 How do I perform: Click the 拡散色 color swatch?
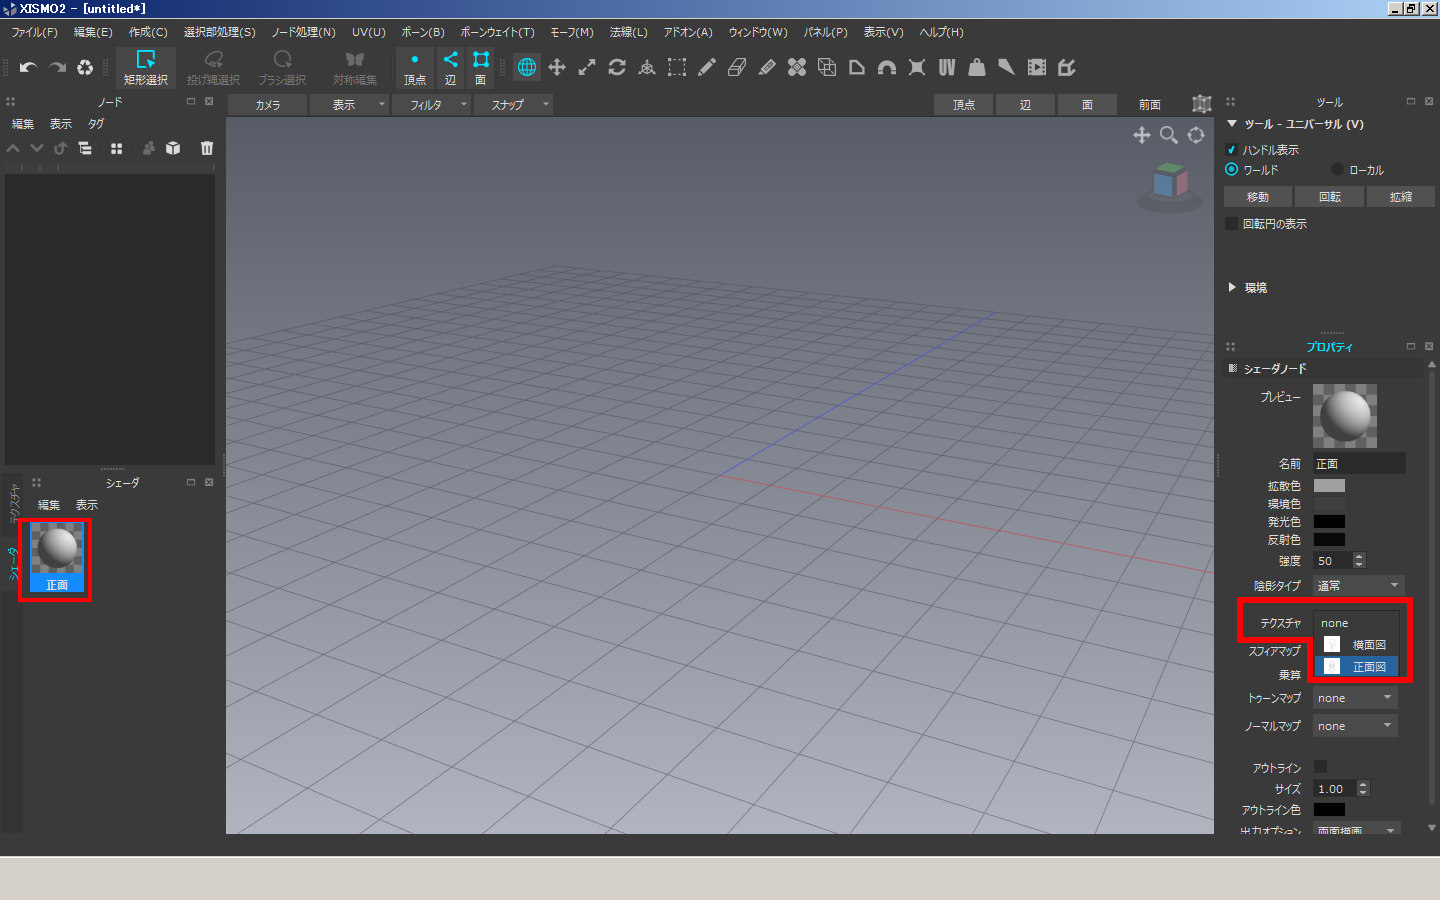1329,486
